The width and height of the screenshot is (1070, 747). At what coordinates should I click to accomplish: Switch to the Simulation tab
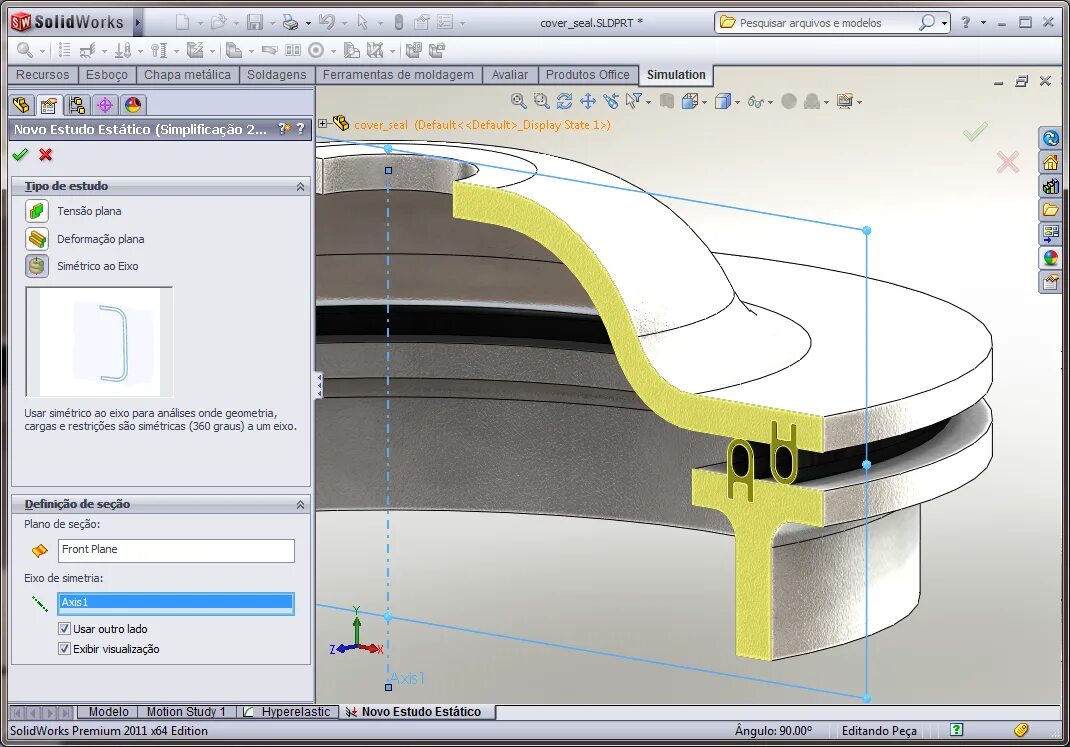677,74
